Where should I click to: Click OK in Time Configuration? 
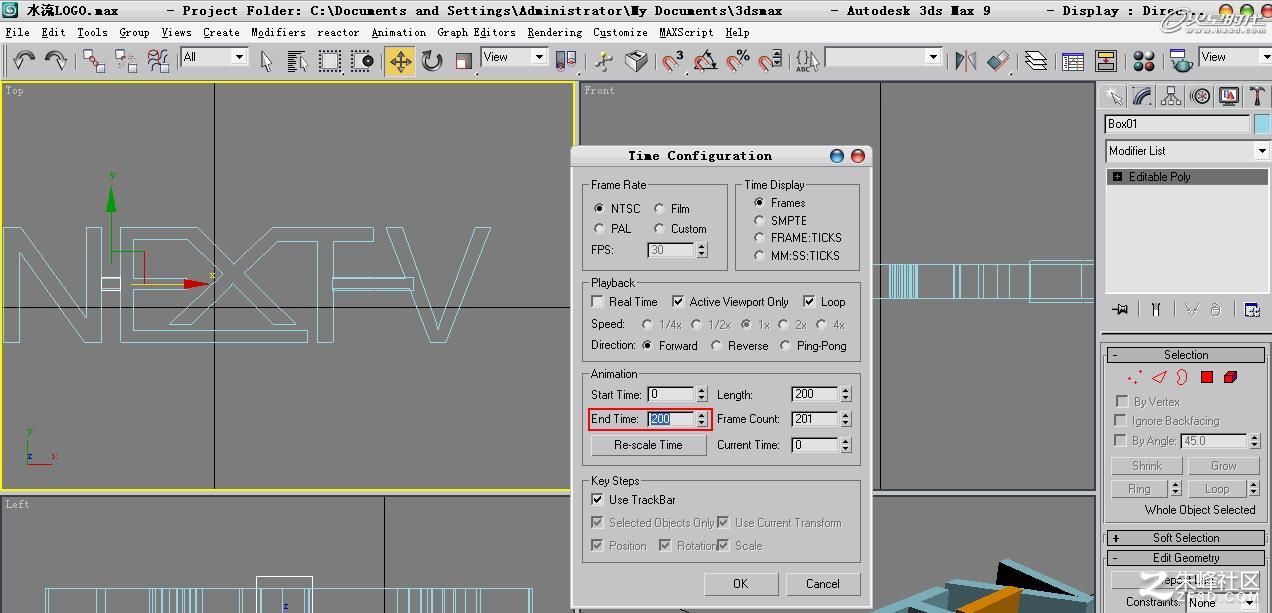point(740,584)
